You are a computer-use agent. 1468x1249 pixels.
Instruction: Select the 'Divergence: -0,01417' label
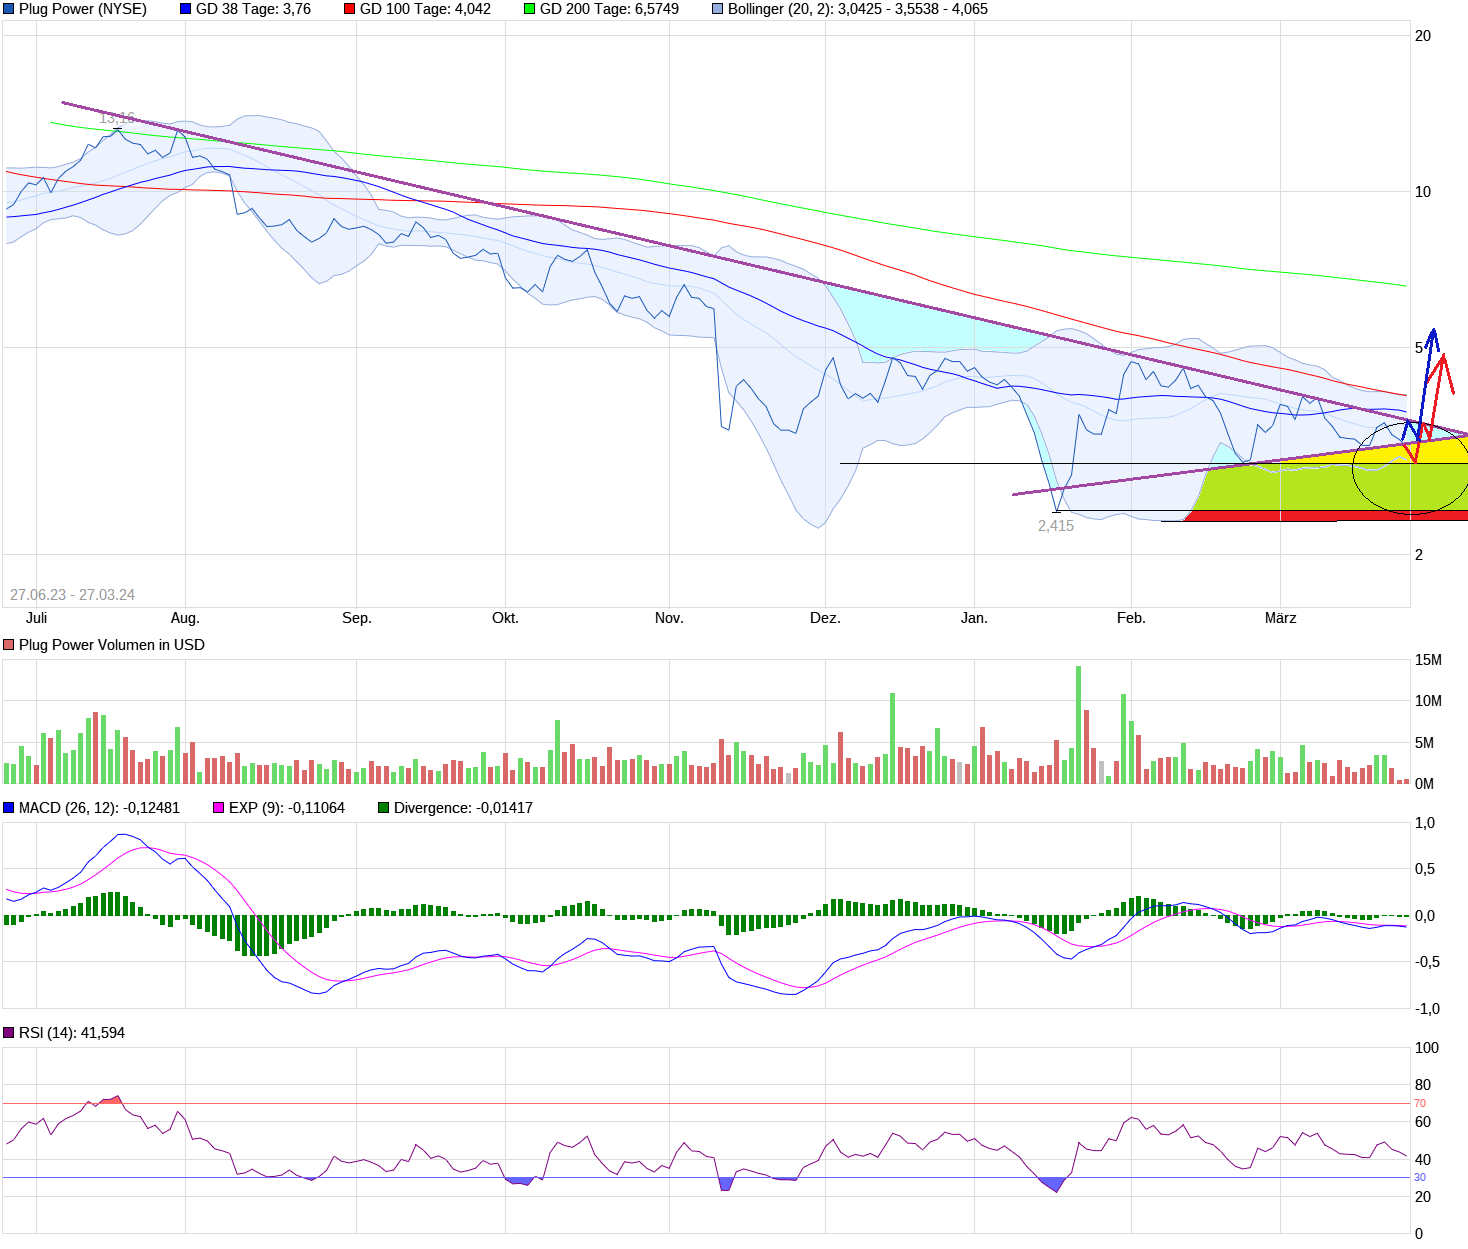pos(463,808)
